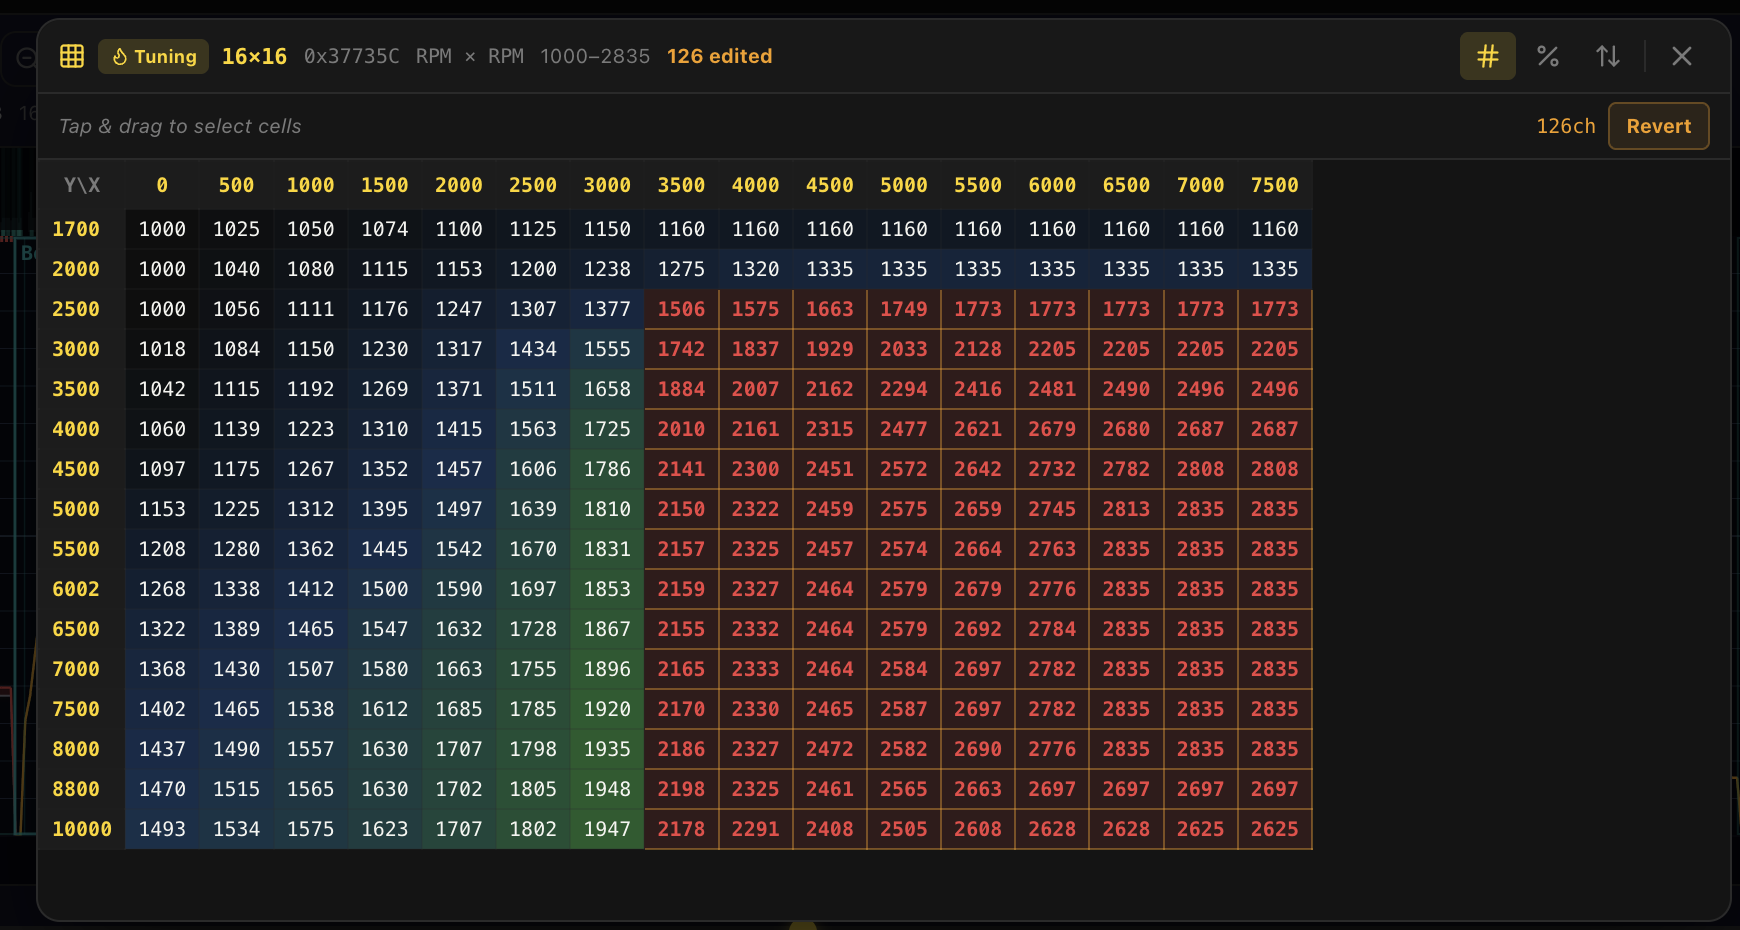Select cell value 1238
The width and height of the screenshot is (1740, 930).
point(607,269)
